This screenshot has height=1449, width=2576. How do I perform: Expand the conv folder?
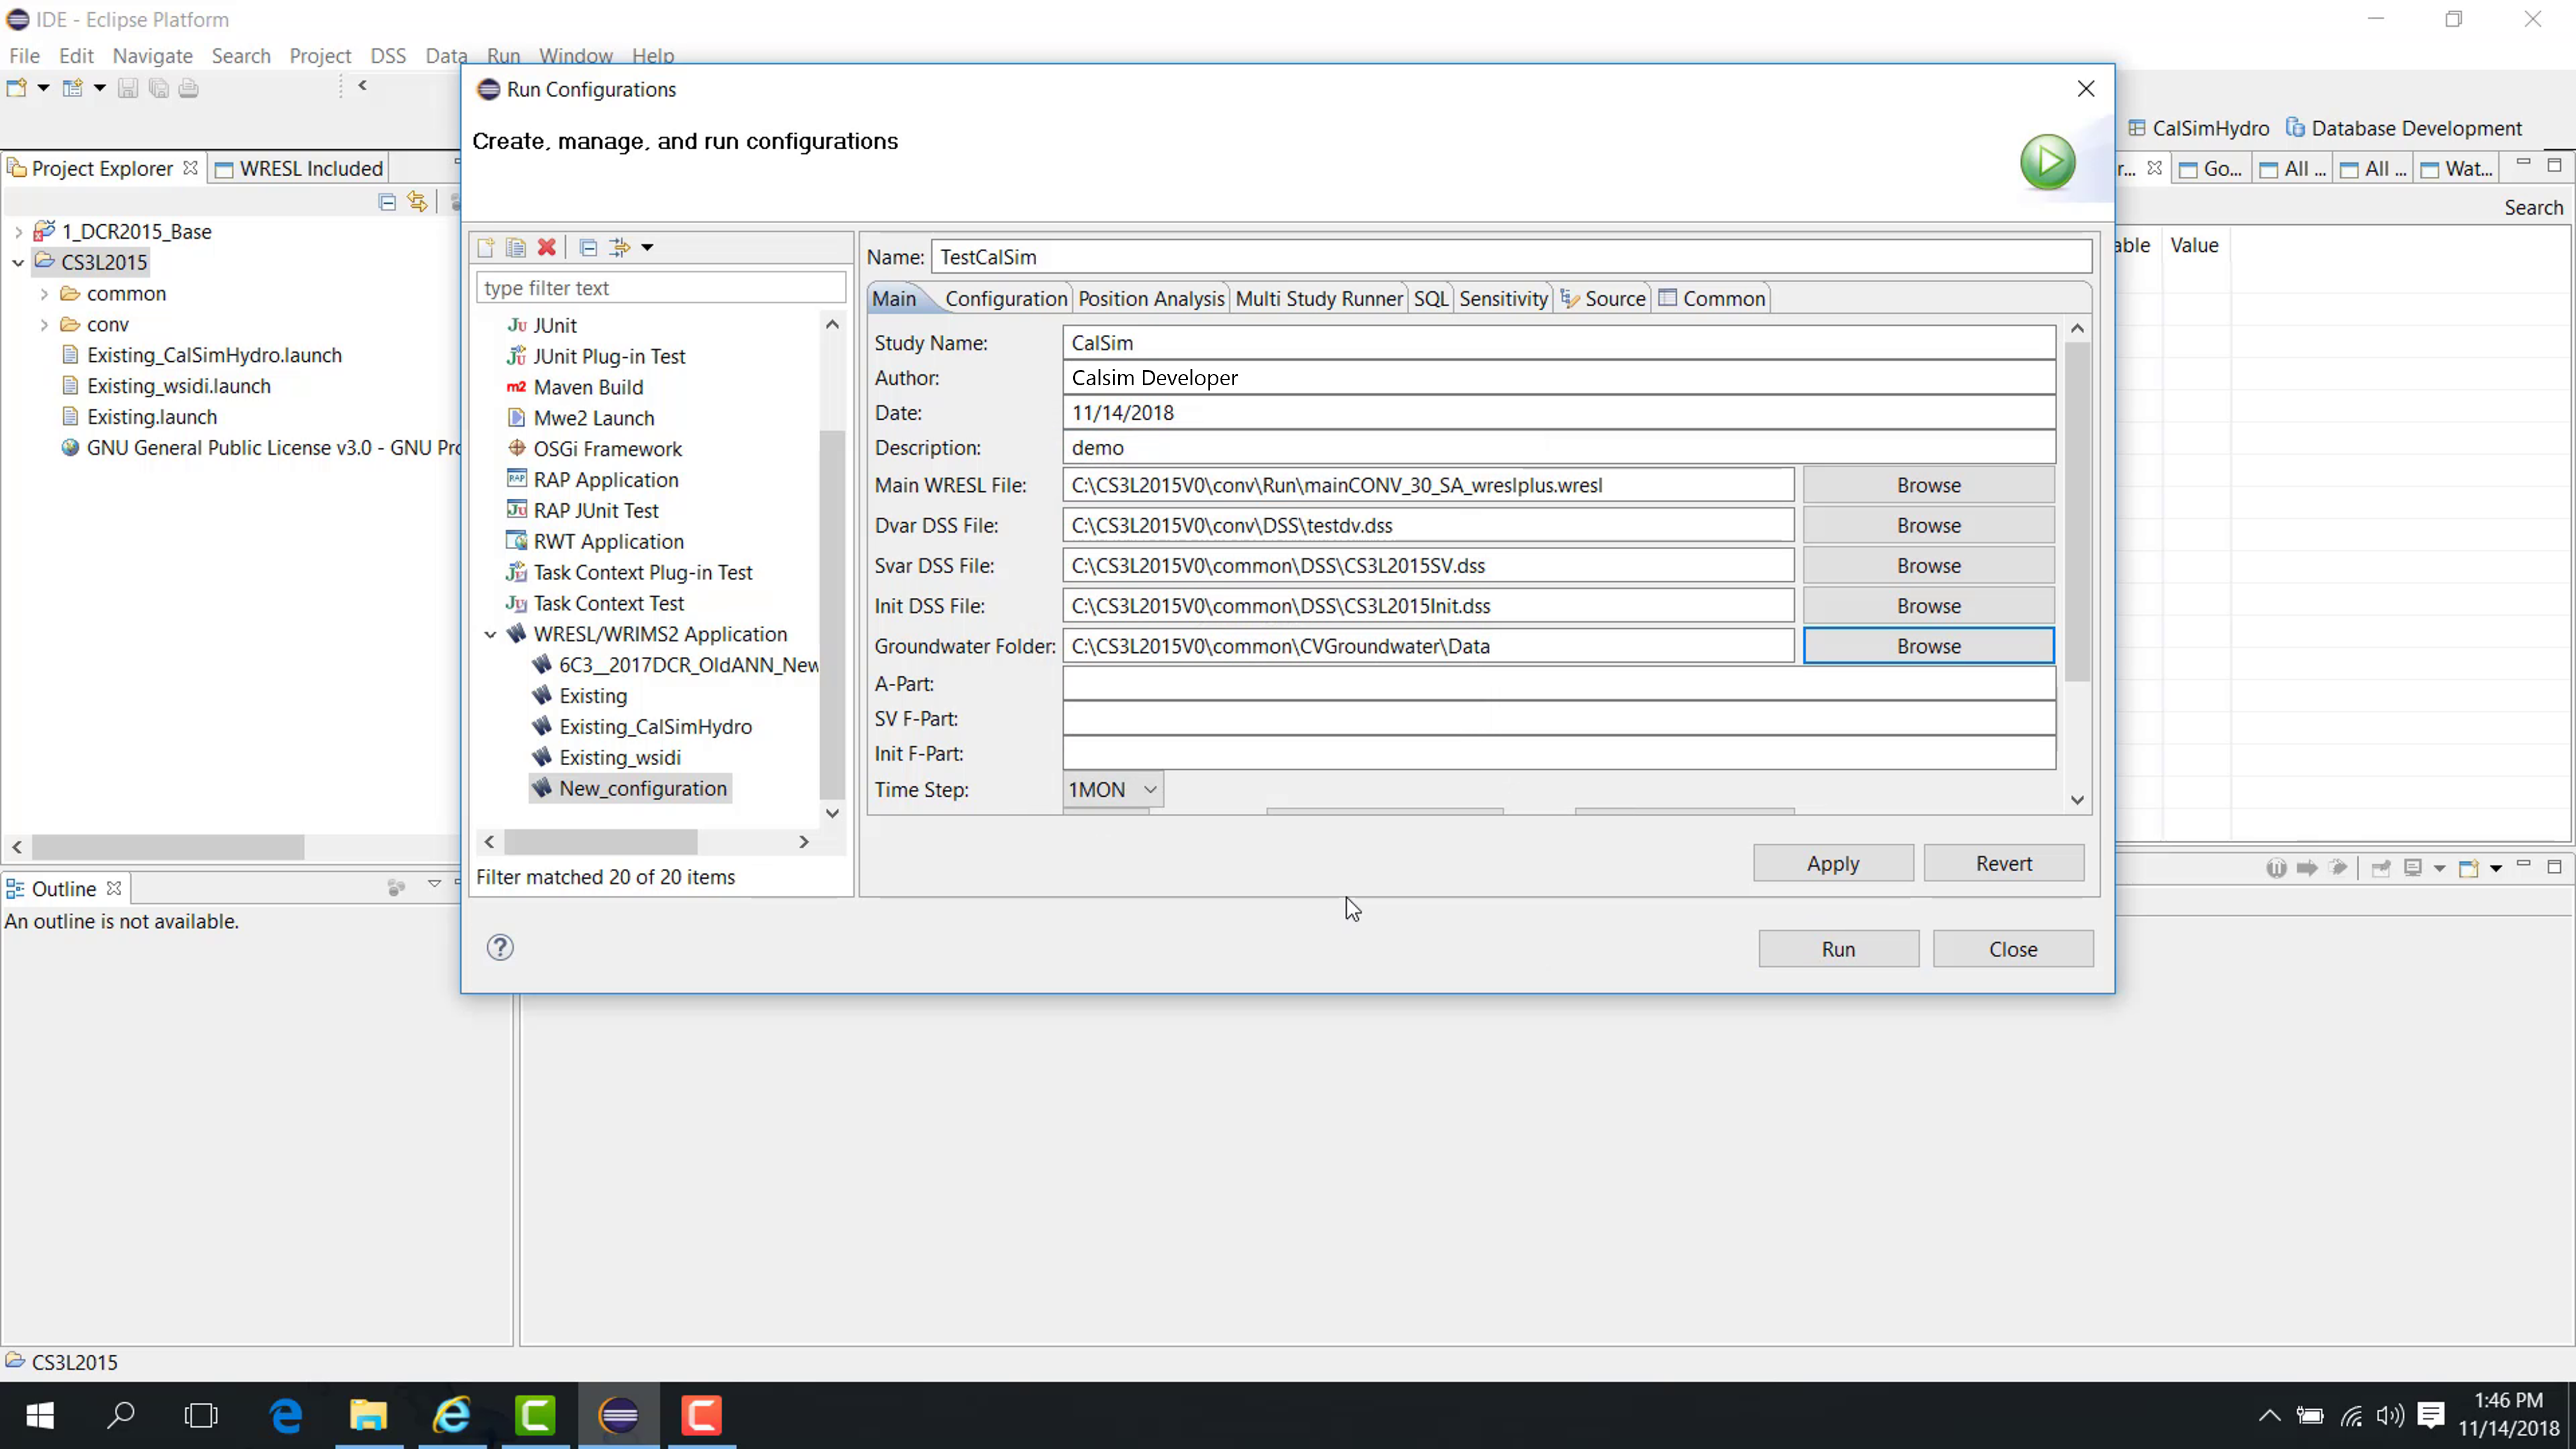click(44, 325)
